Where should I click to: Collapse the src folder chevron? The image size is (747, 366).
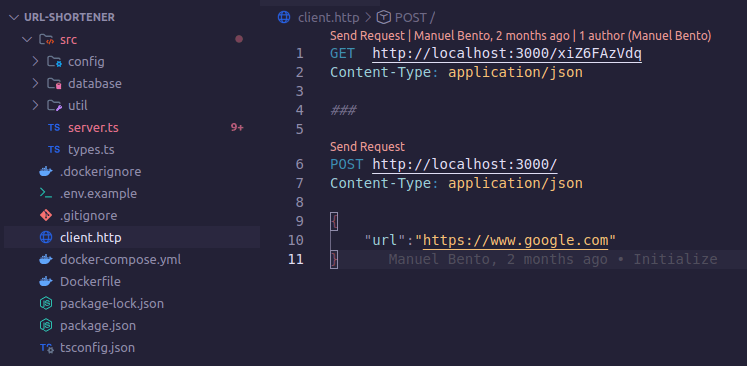(x=27, y=40)
